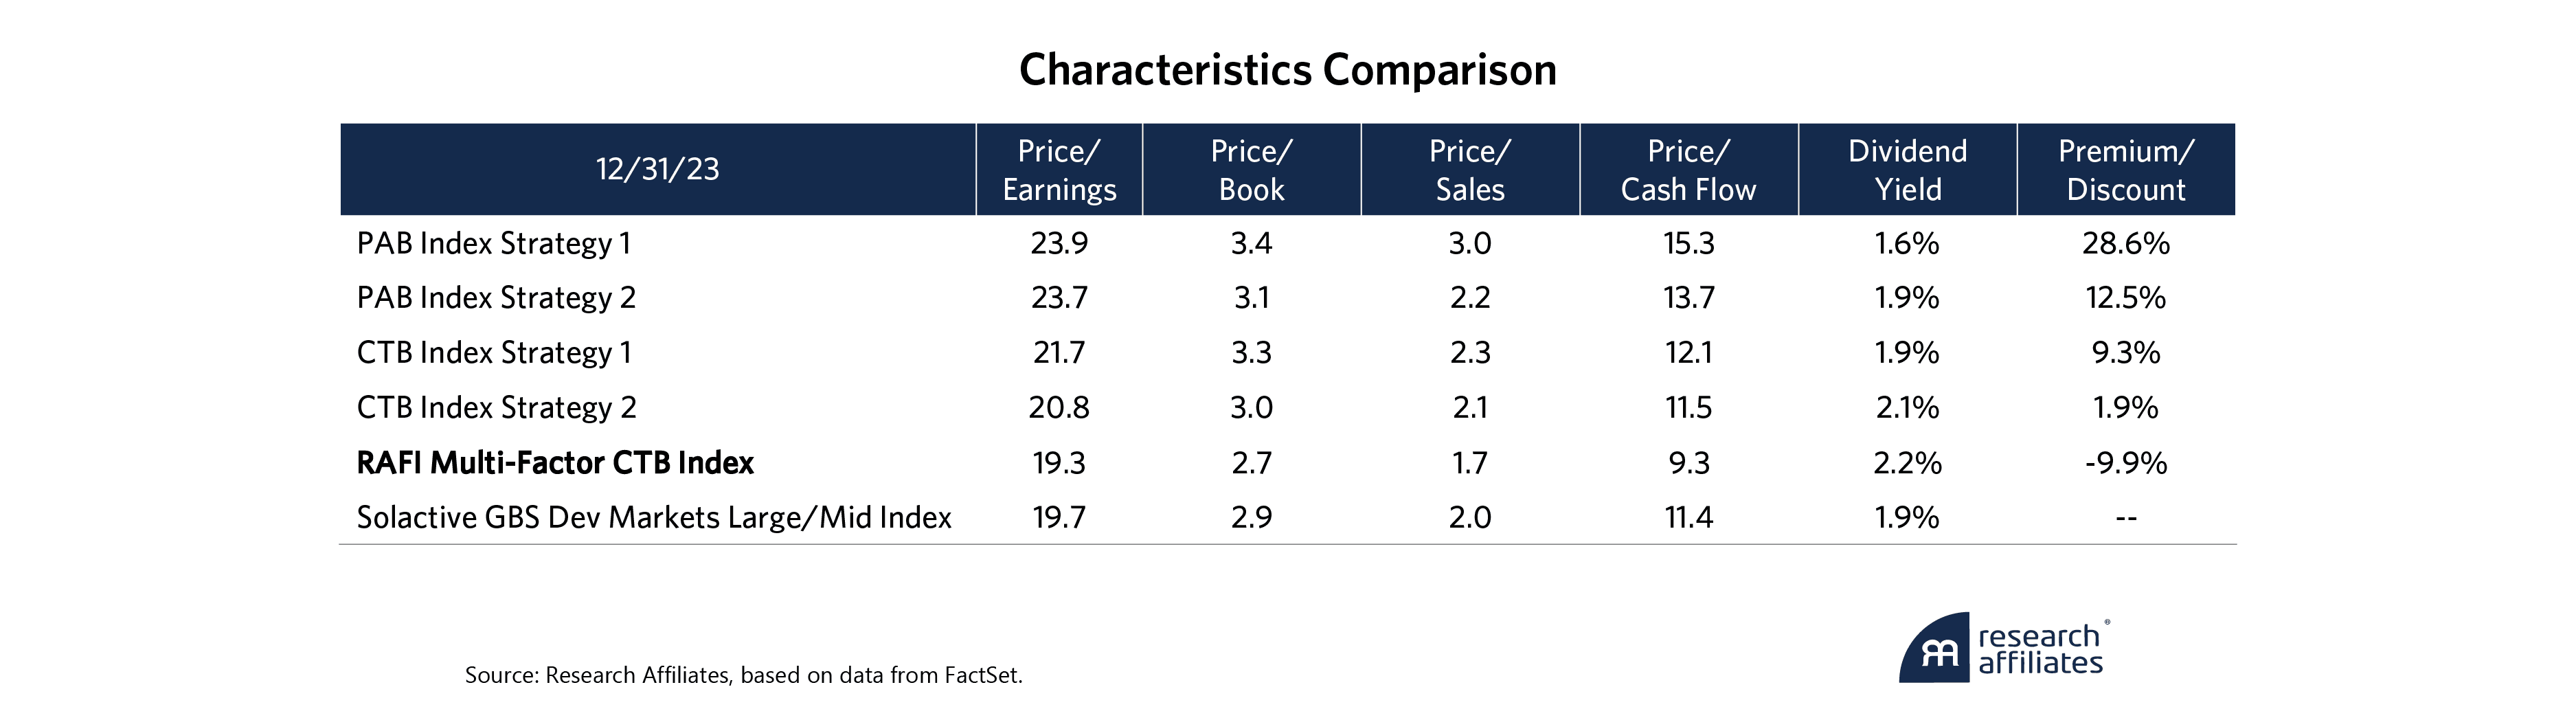
Task: Select the -9.9% discount value cell
Action: [2126, 463]
